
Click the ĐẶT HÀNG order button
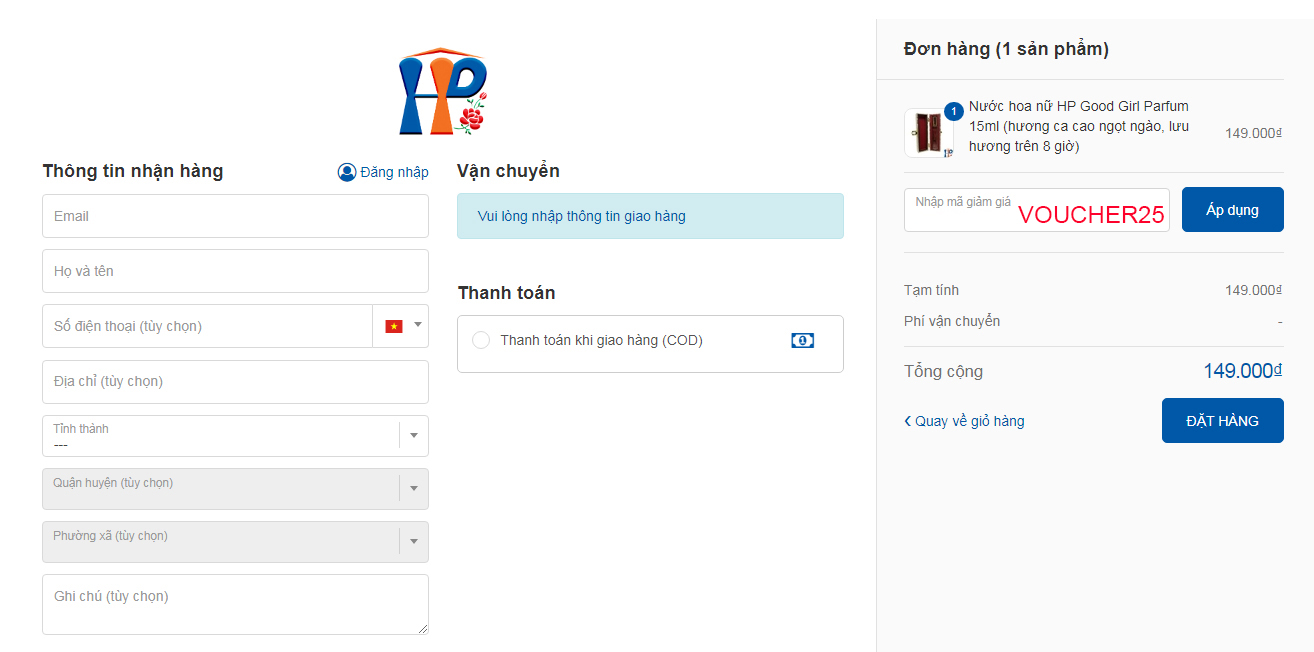(1222, 421)
